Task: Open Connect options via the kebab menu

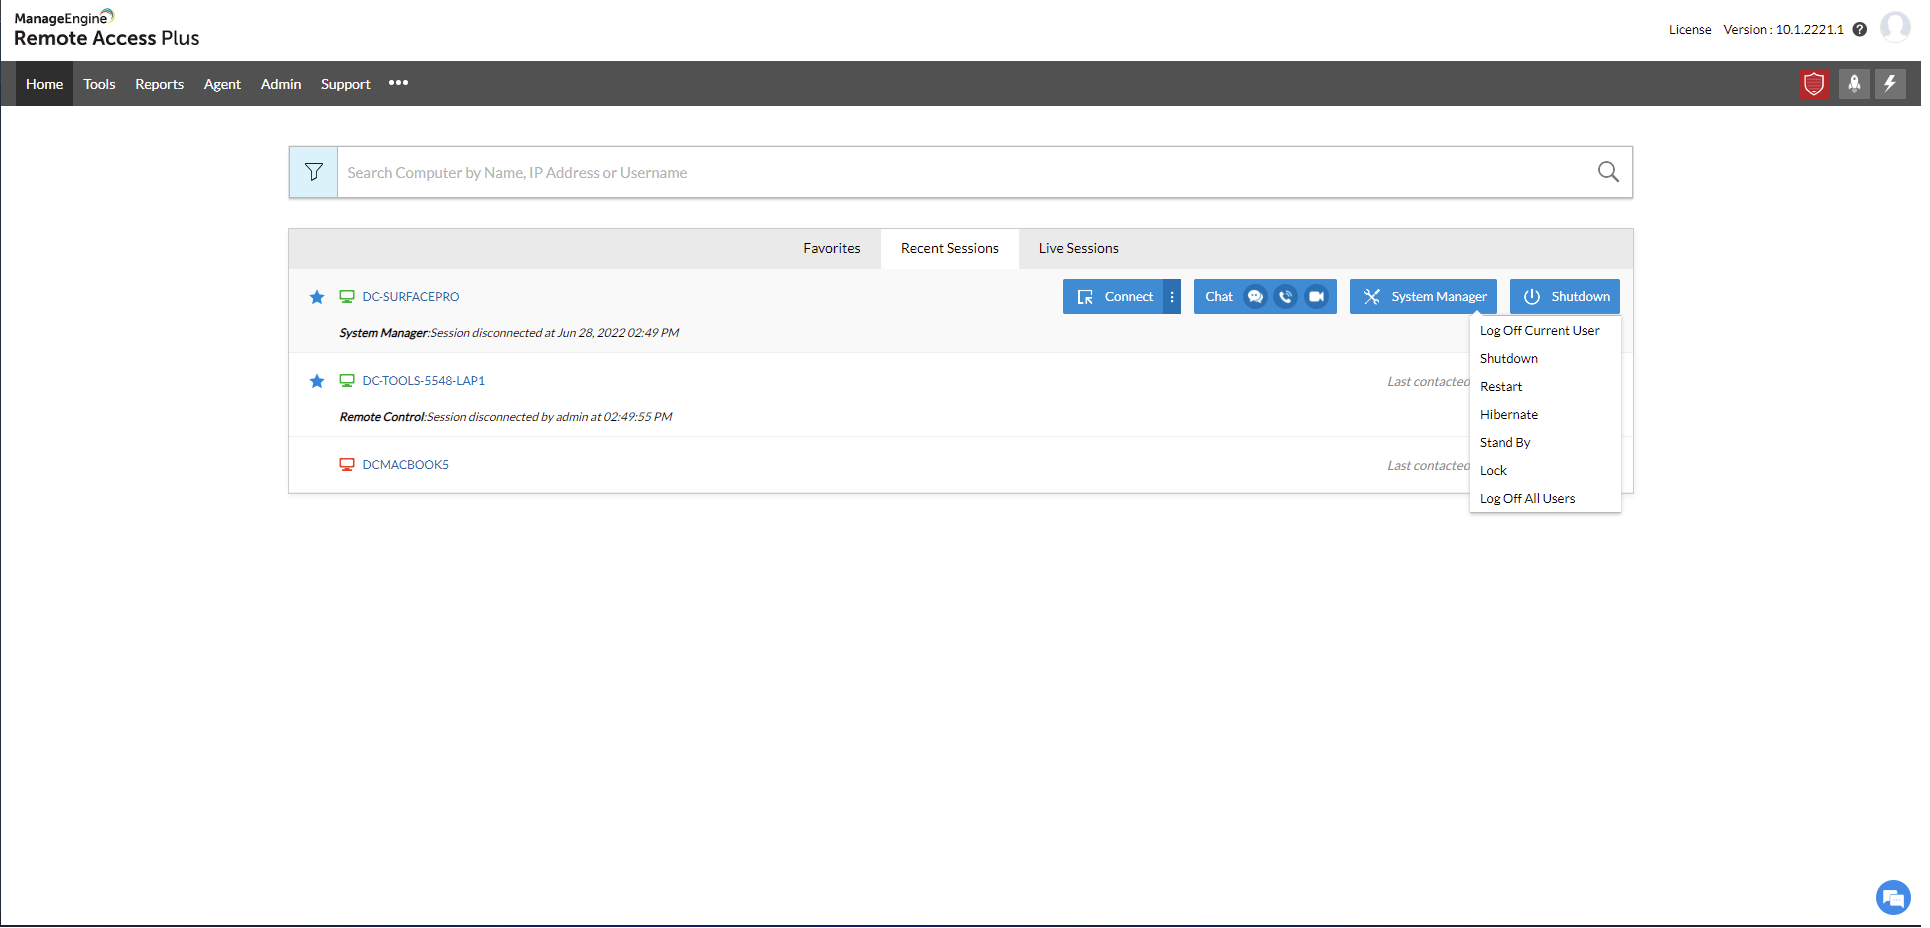Action: (x=1171, y=296)
